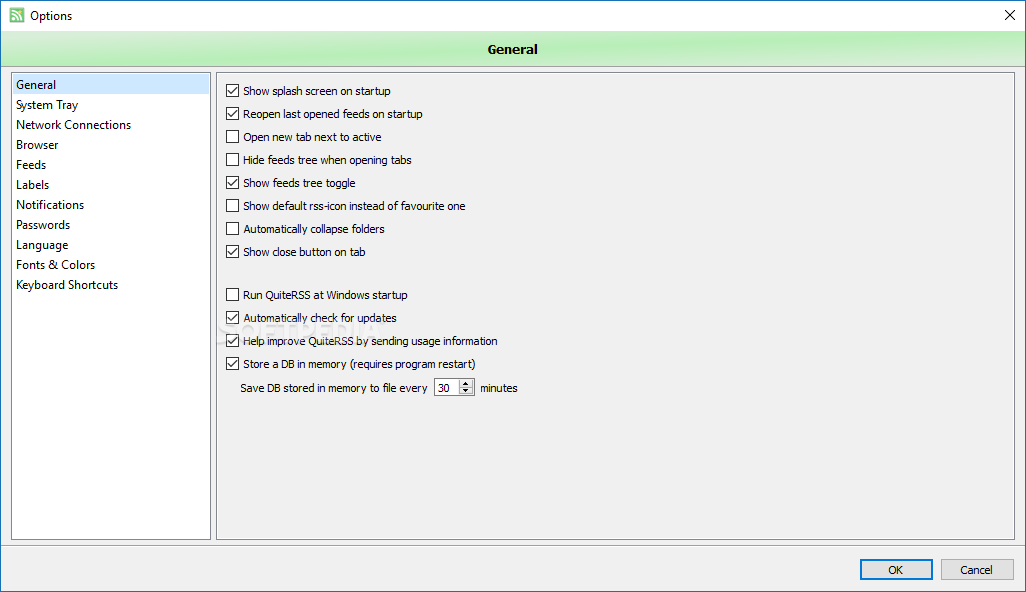The height and width of the screenshot is (592, 1026).
Task: Decrease the save DB minutes spinner
Action: pyautogui.click(x=466, y=391)
